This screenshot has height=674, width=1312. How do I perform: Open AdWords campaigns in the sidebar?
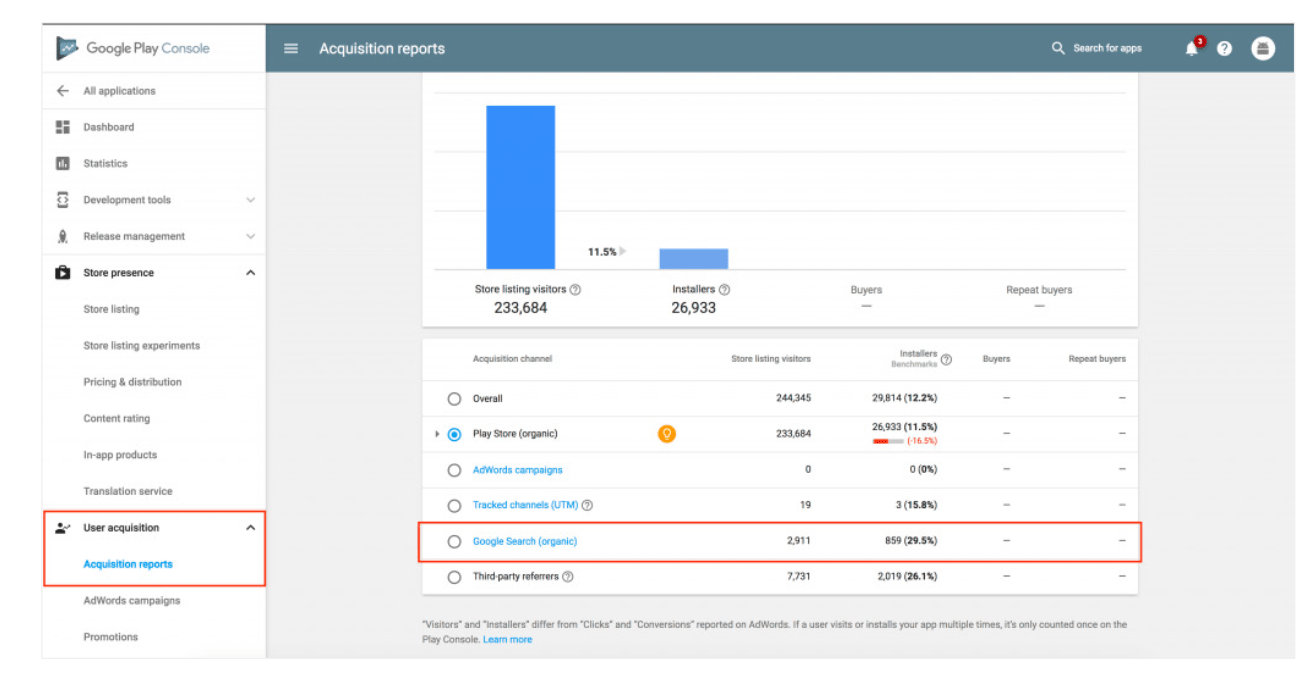[131, 600]
